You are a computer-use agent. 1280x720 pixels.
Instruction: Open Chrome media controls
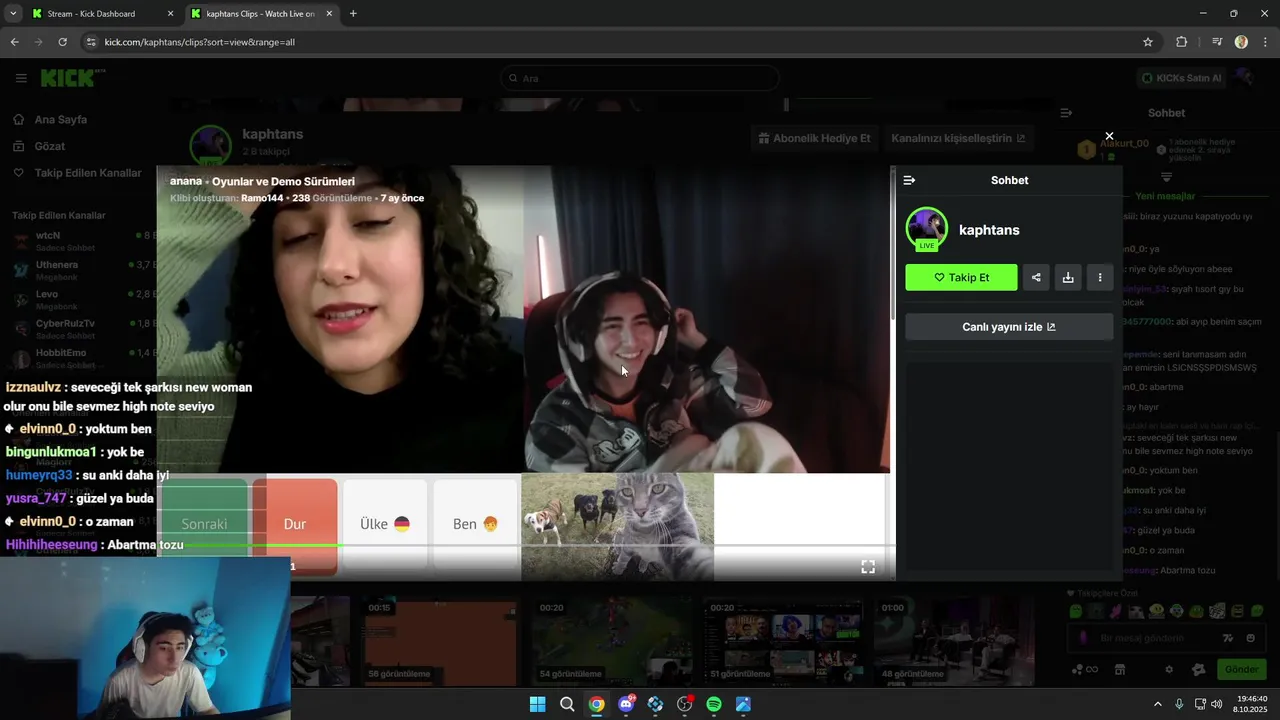(x=1217, y=42)
